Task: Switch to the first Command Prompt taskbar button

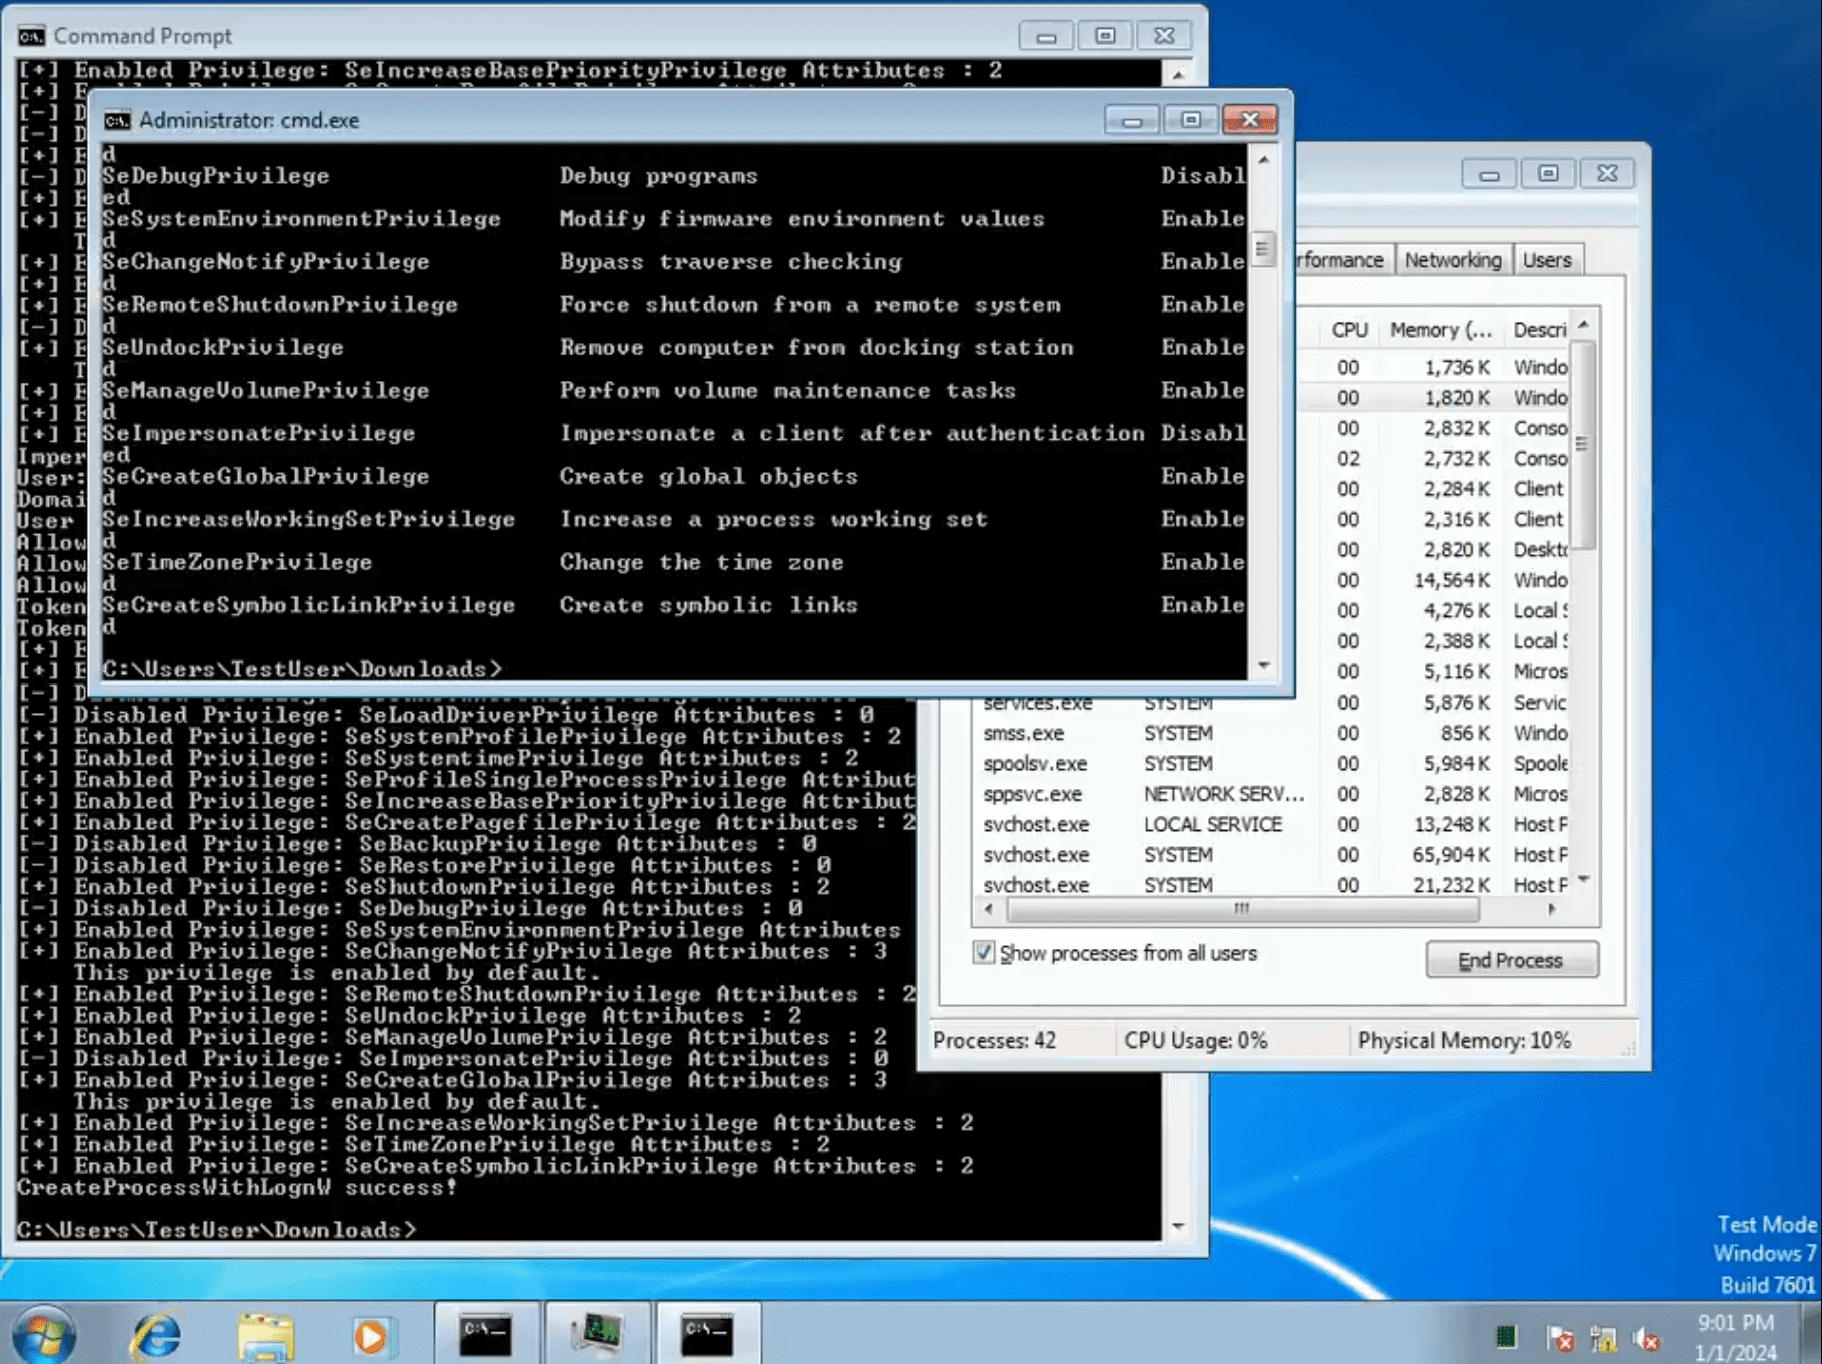Action: pos(486,1334)
